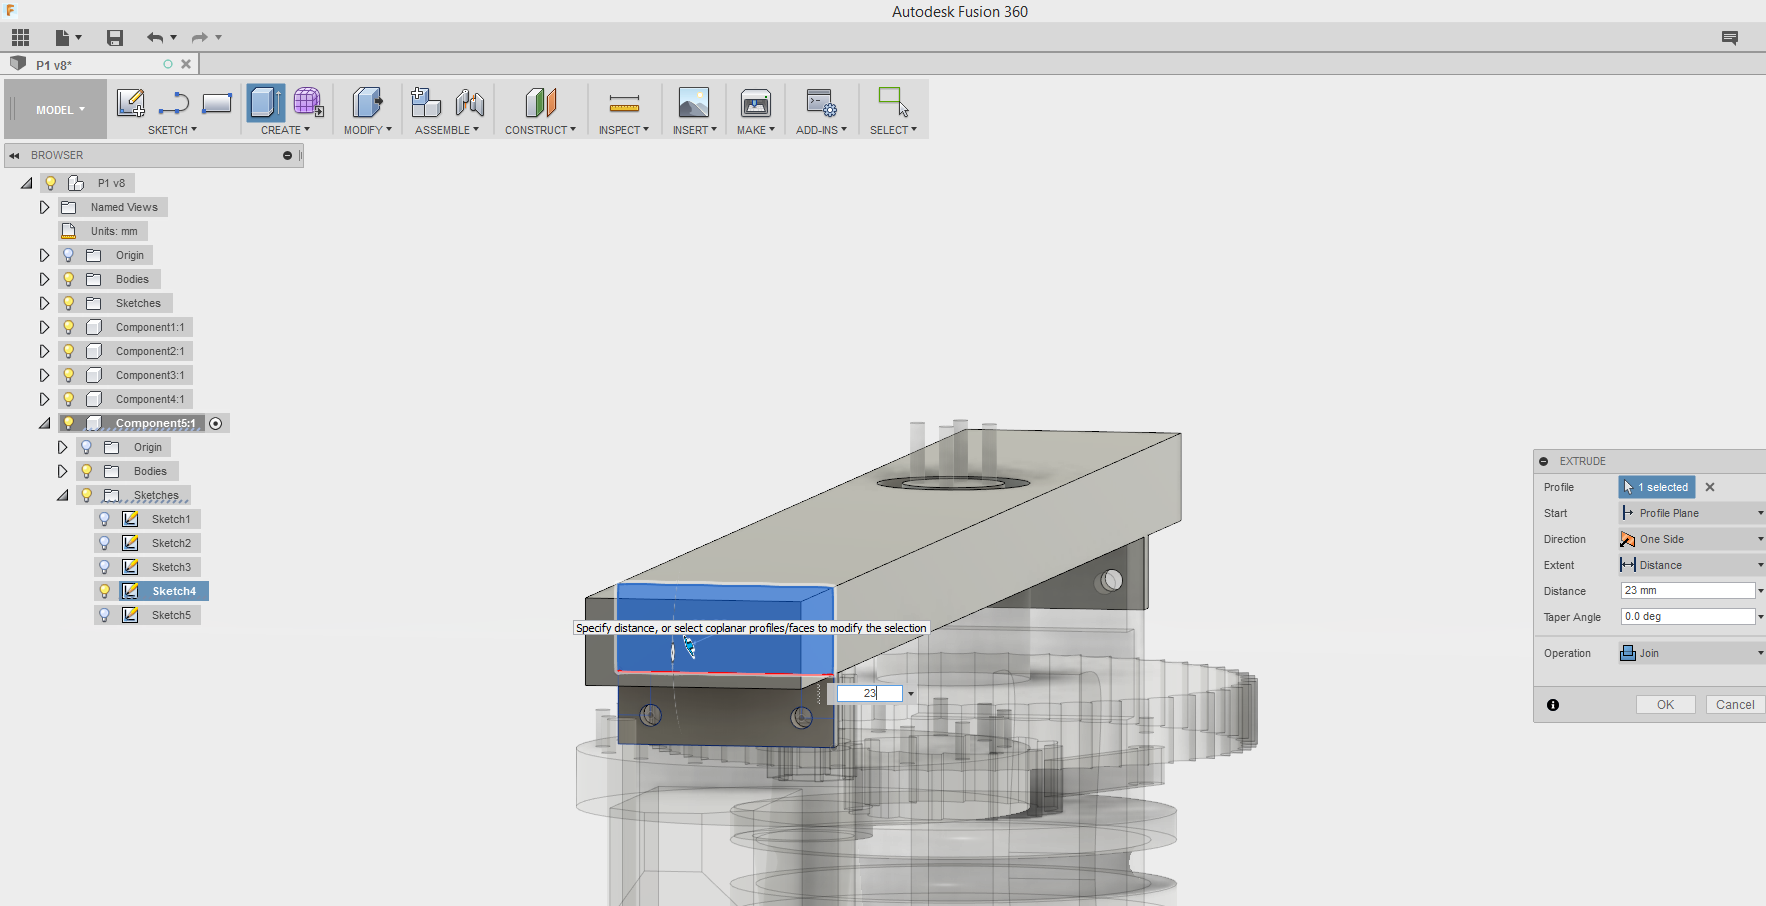This screenshot has height=906, width=1766.
Task: Select Sketch3 in the browser tree
Action: click(171, 567)
